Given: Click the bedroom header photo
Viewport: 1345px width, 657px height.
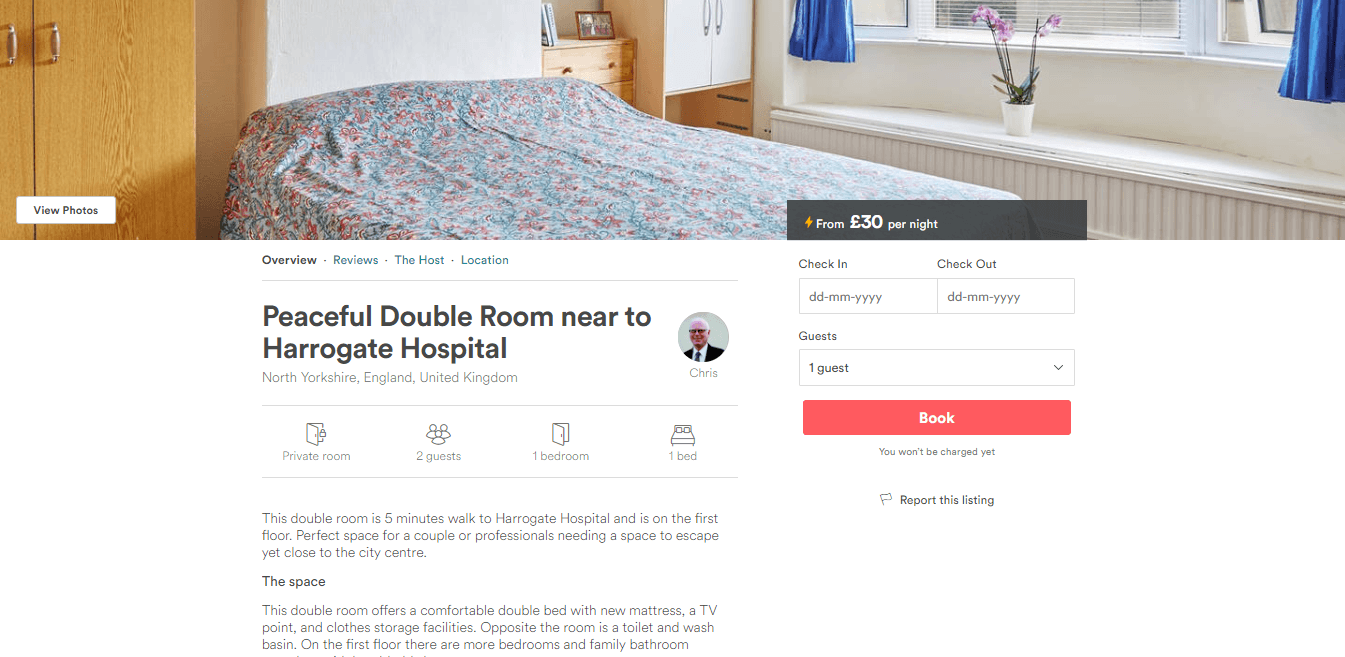Looking at the screenshot, I should 672,100.
